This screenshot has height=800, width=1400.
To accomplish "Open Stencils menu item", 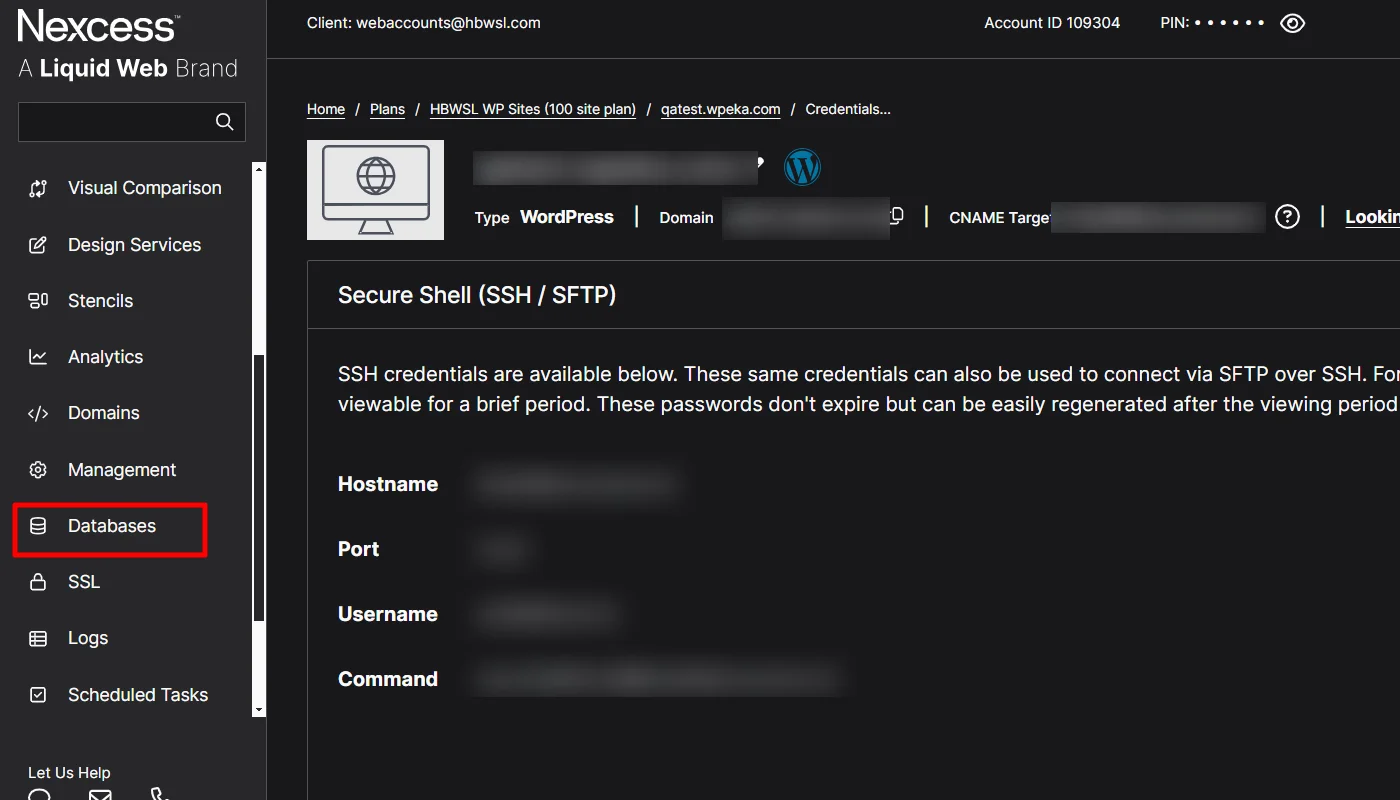I will point(100,301).
